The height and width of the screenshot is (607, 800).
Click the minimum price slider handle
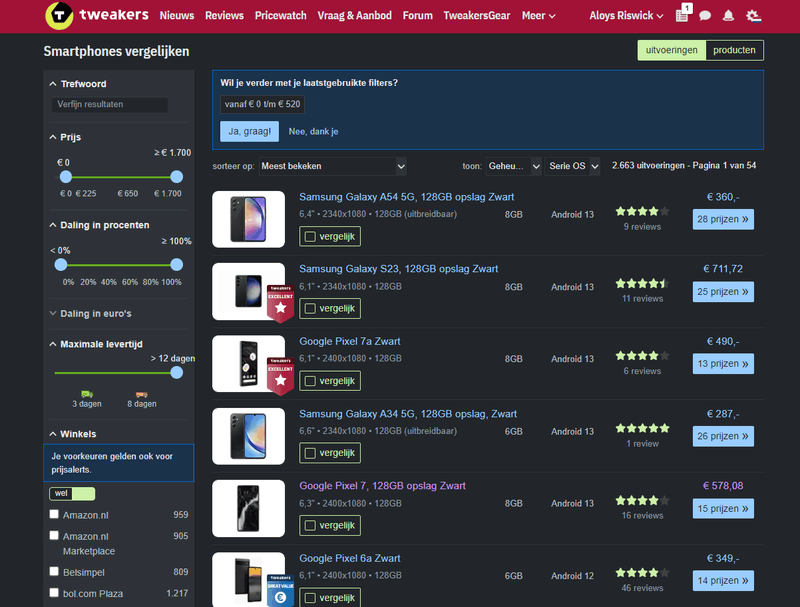click(65, 177)
